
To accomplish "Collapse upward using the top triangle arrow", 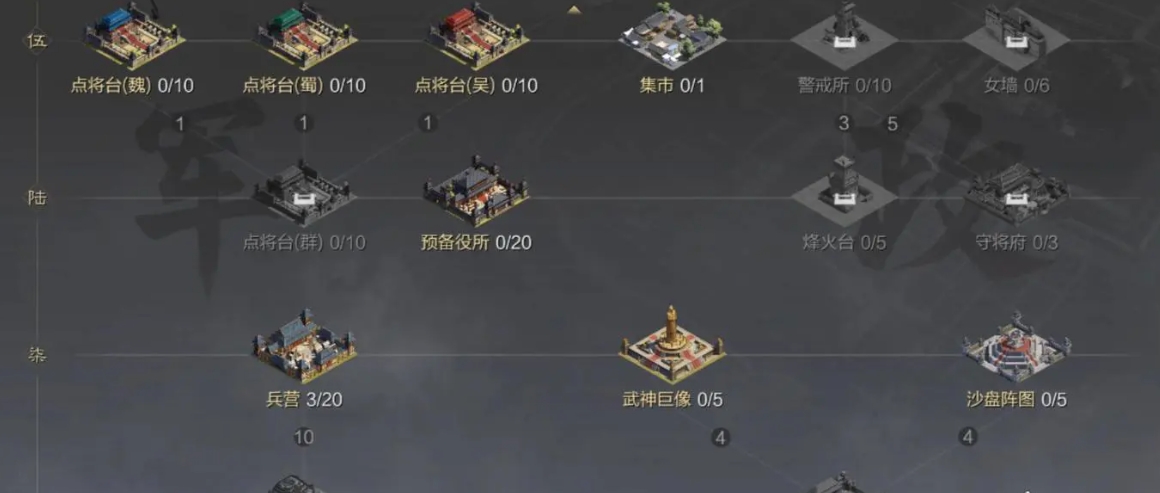I will point(573,10).
